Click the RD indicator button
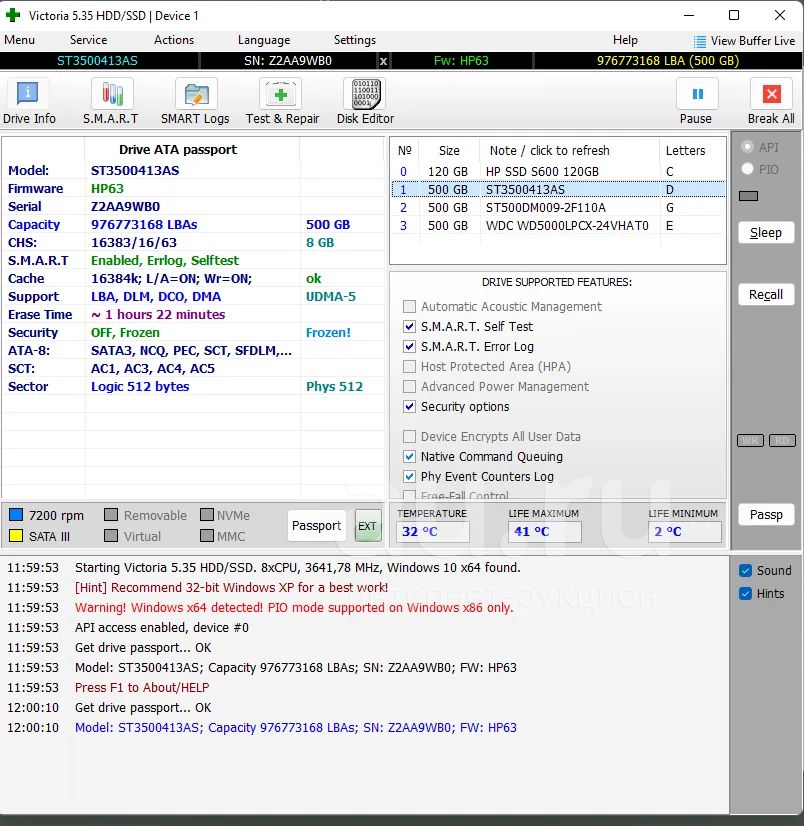The height and width of the screenshot is (826, 804). coord(782,440)
